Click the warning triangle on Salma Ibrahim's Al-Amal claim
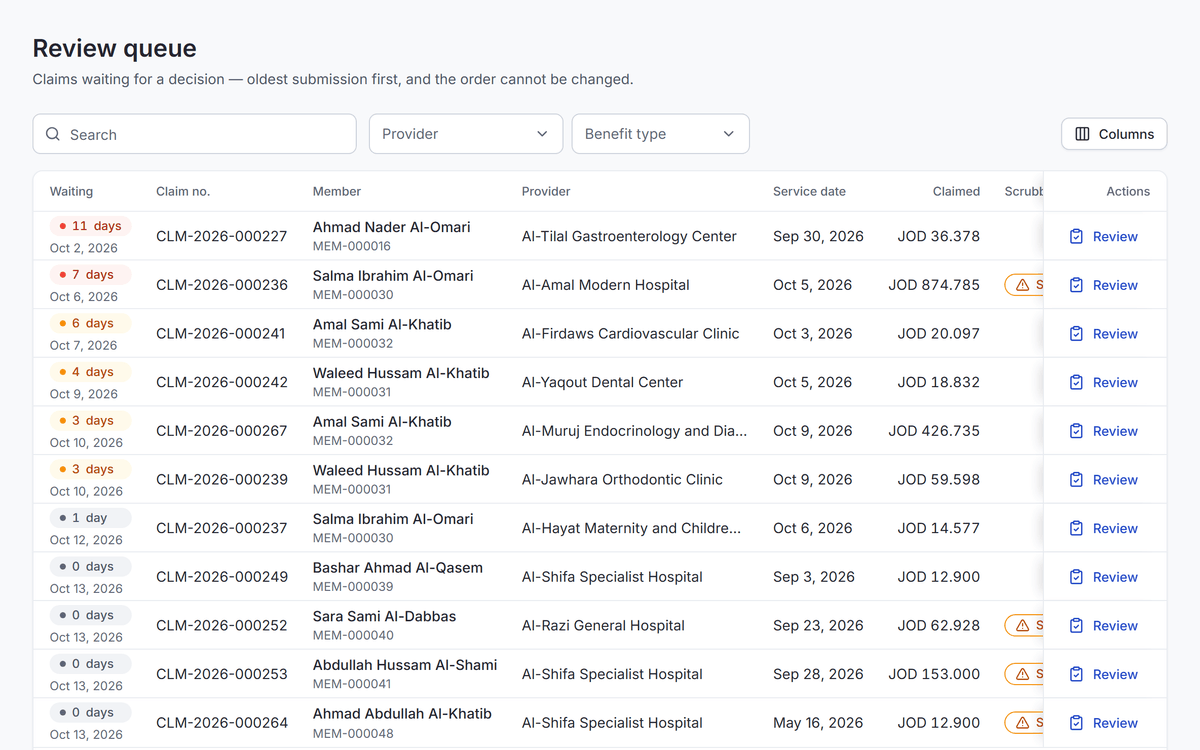Viewport: 1200px width, 750px height. pos(1022,285)
